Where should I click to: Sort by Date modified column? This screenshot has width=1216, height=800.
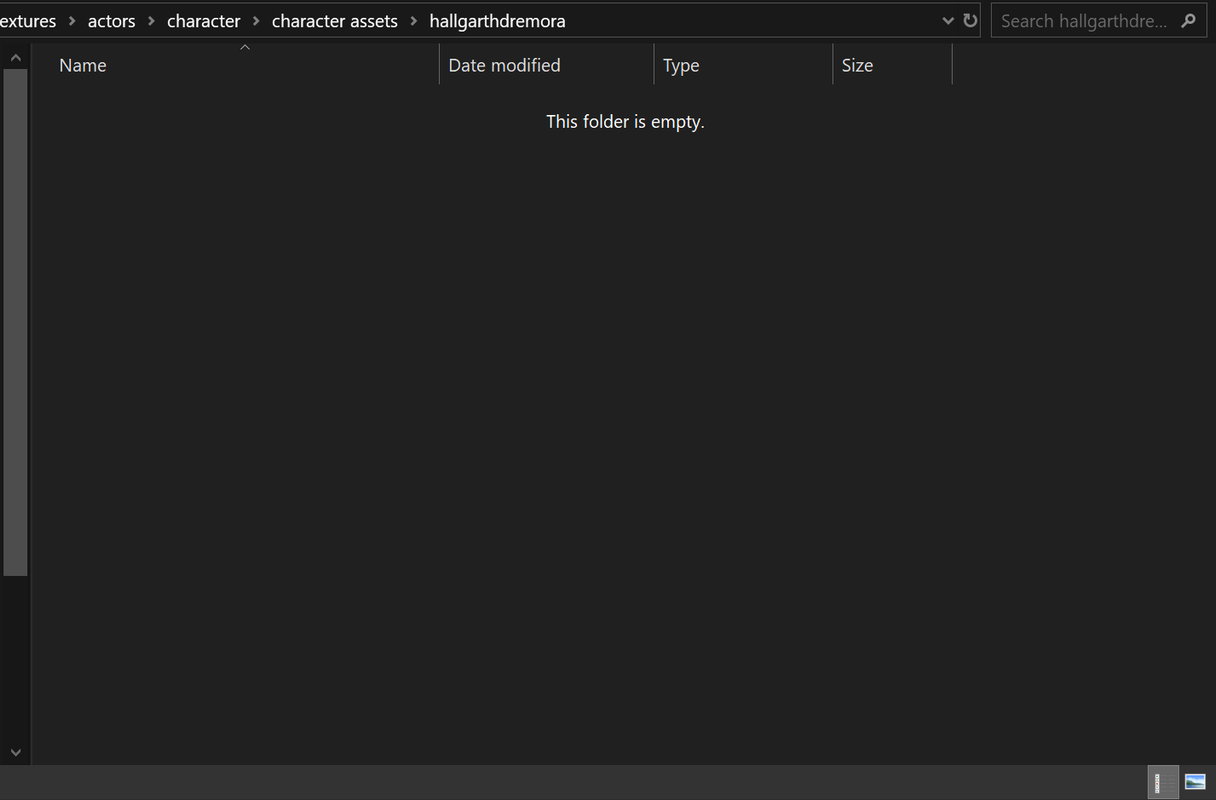pyautogui.click(x=546, y=65)
